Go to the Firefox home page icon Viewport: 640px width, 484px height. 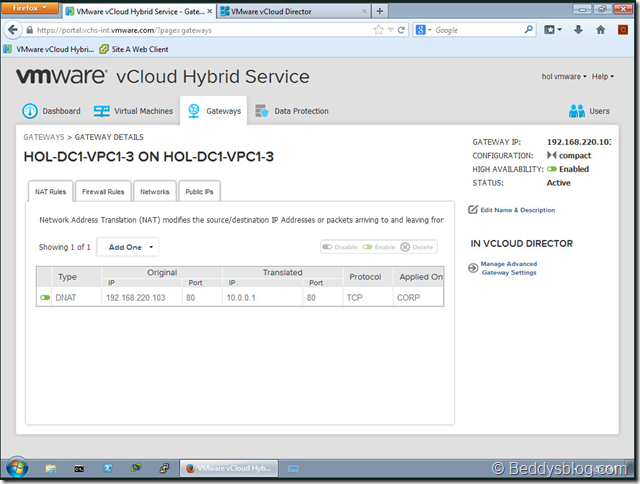coord(600,30)
